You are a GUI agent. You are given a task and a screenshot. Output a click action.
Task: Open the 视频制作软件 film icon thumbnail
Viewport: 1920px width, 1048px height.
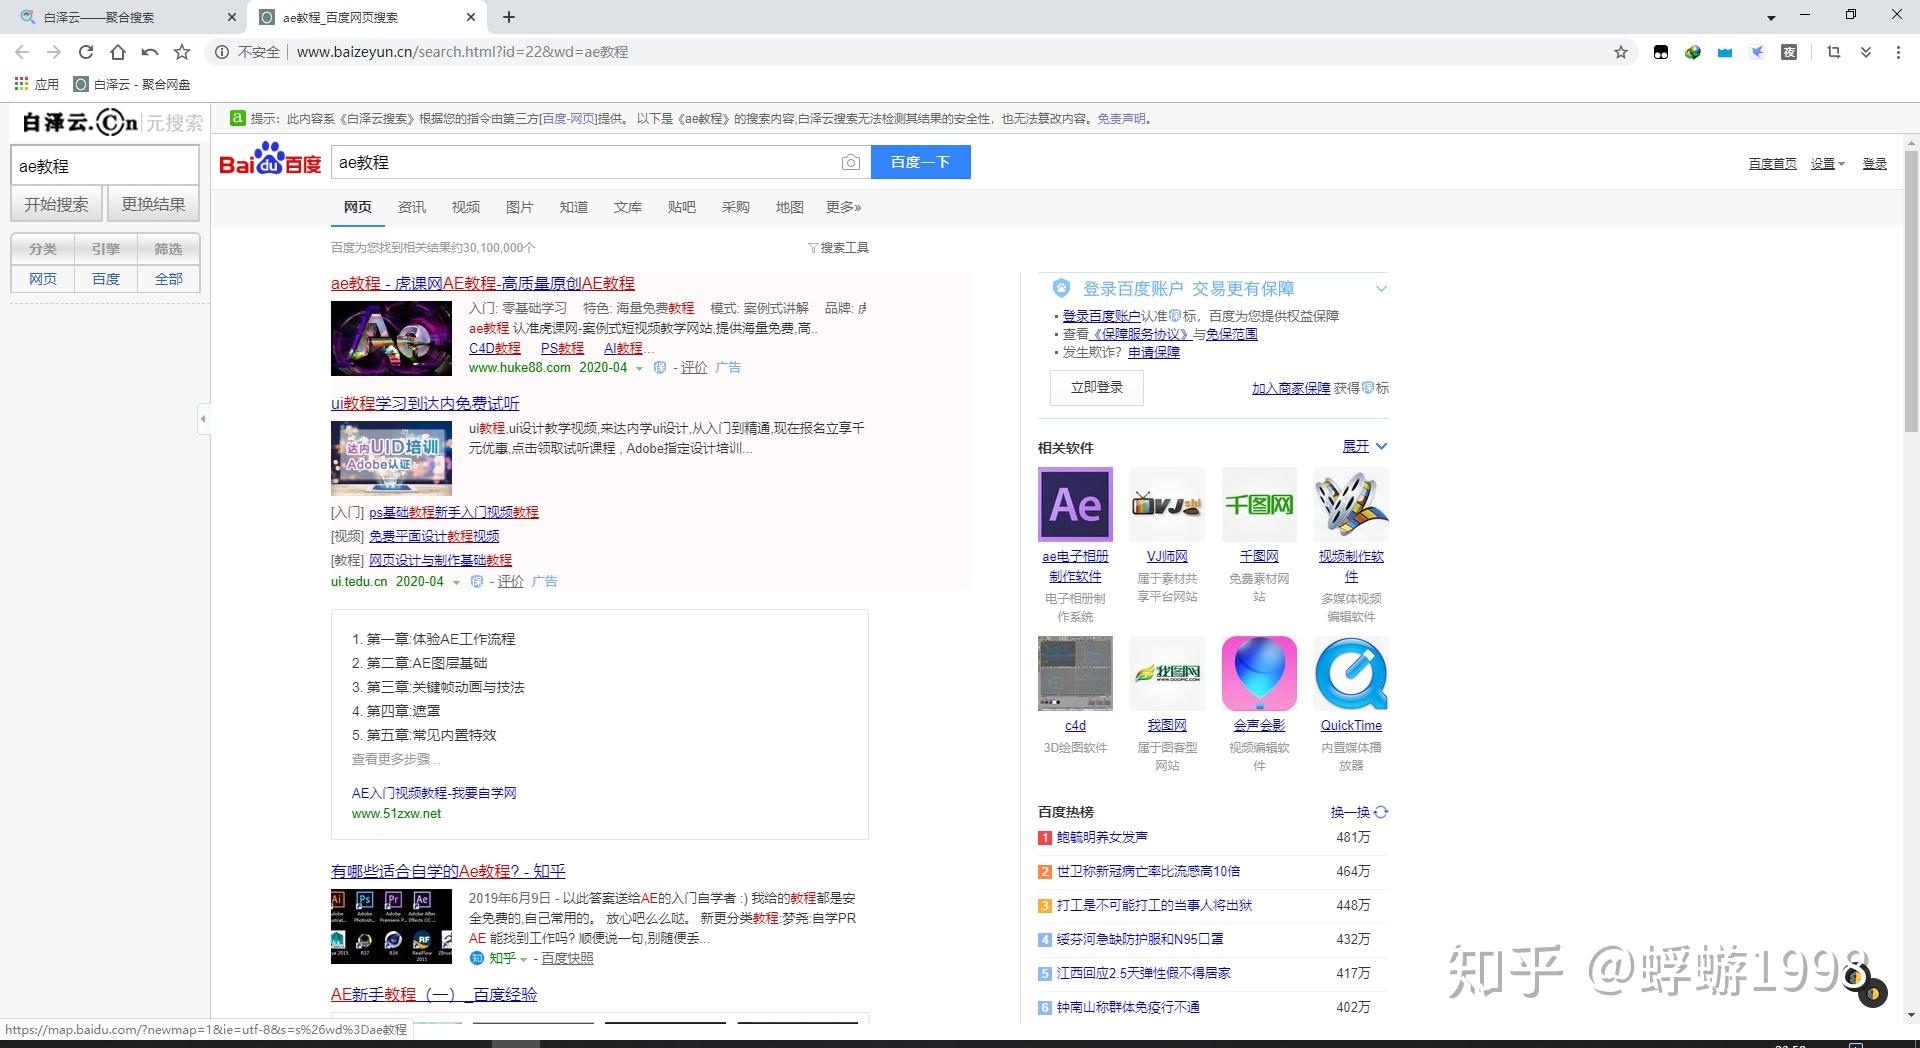tap(1351, 504)
